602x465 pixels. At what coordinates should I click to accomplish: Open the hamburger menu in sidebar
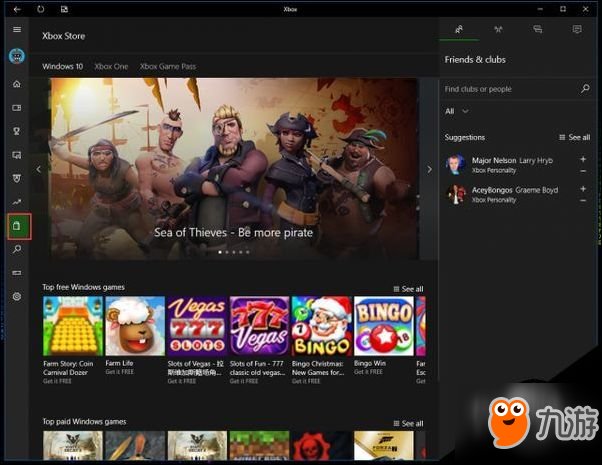pyautogui.click(x=17, y=30)
